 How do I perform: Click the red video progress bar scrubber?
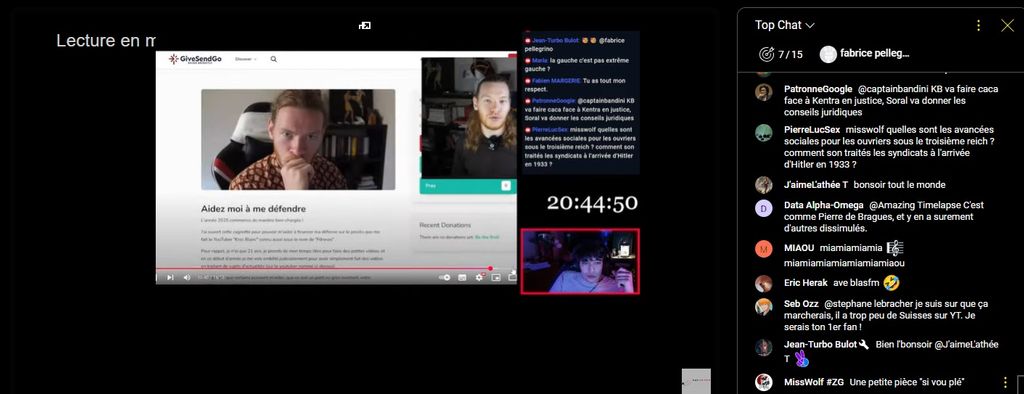point(490,268)
